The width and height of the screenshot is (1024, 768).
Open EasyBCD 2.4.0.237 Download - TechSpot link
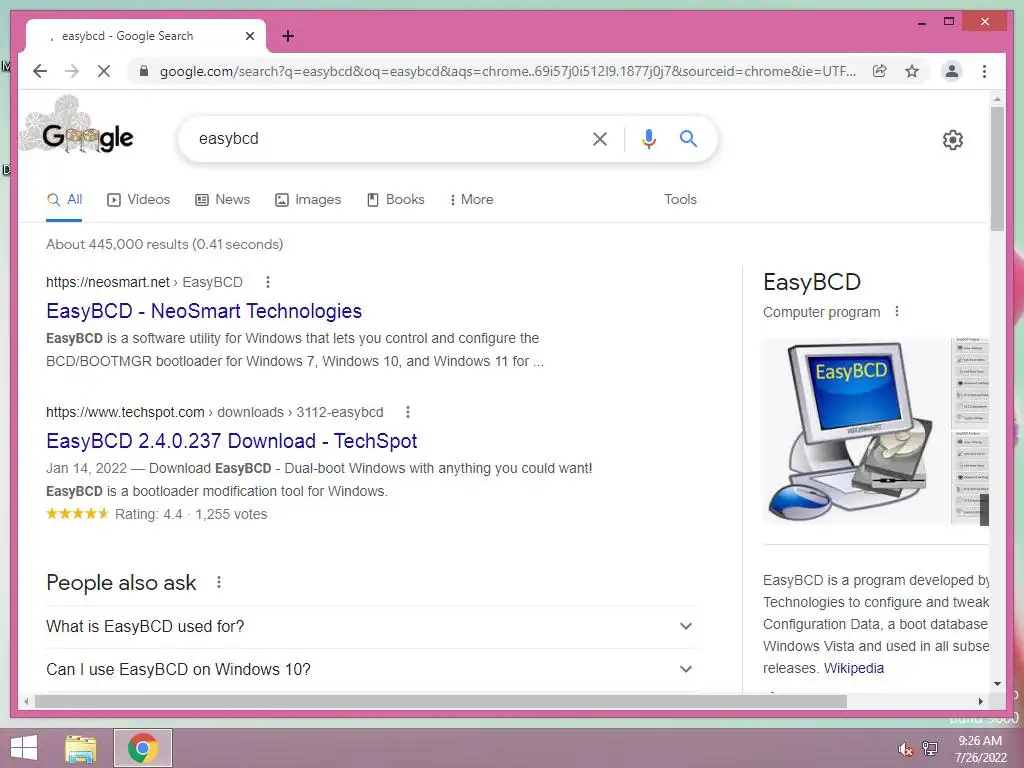(232, 441)
